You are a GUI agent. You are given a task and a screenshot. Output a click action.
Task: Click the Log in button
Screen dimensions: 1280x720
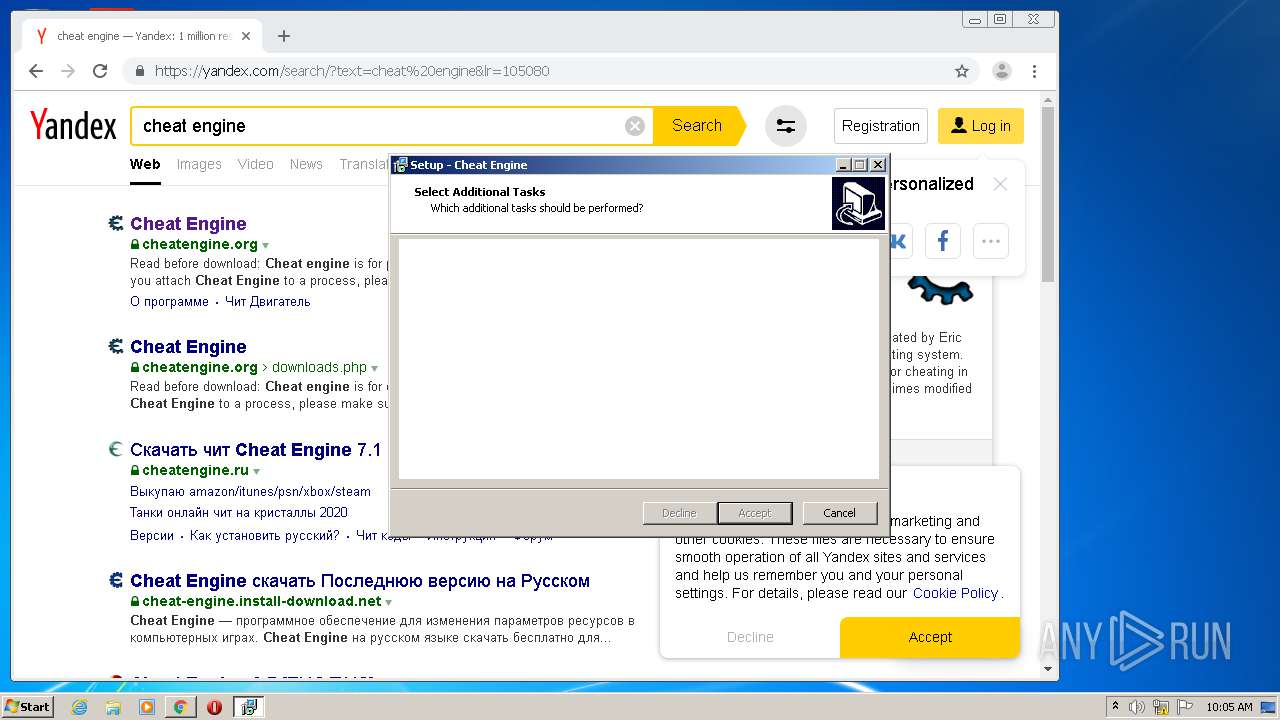[x=981, y=126]
